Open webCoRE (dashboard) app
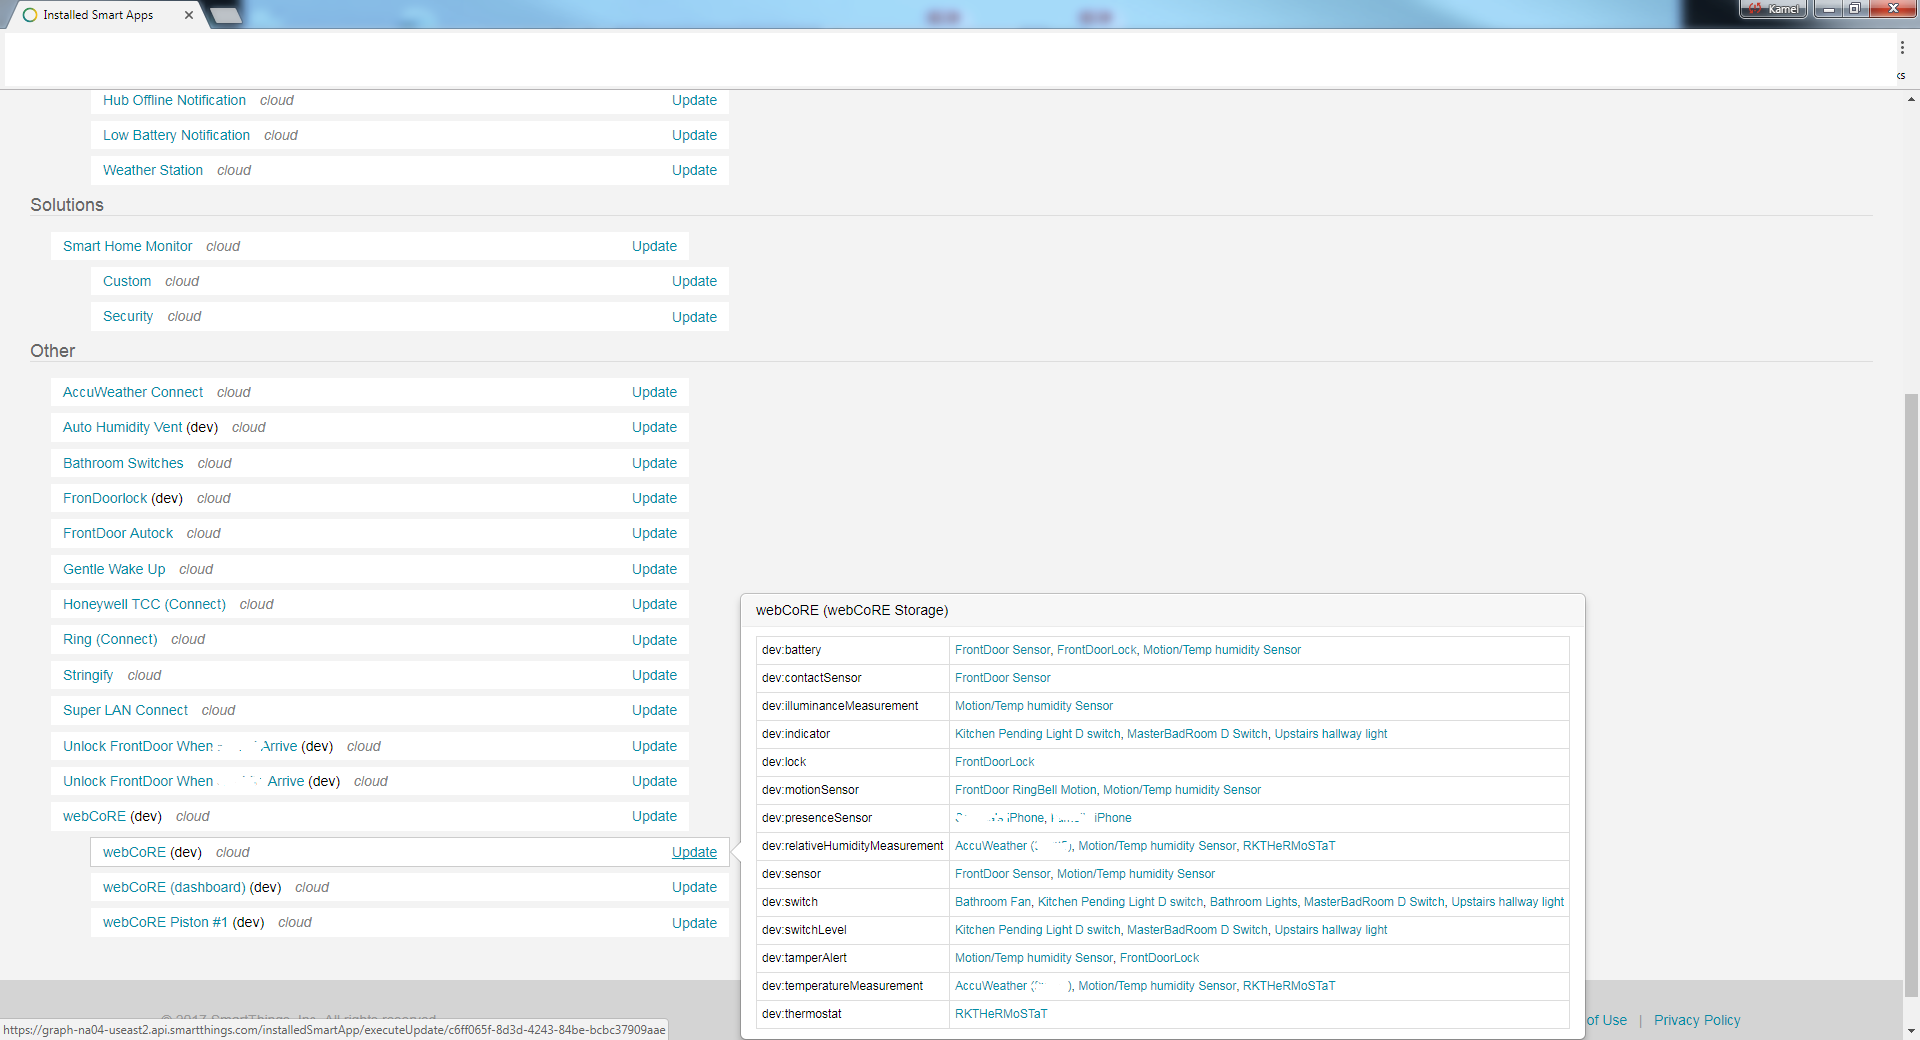Image resolution: width=1920 pixels, height=1040 pixels. [x=174, y=887]
